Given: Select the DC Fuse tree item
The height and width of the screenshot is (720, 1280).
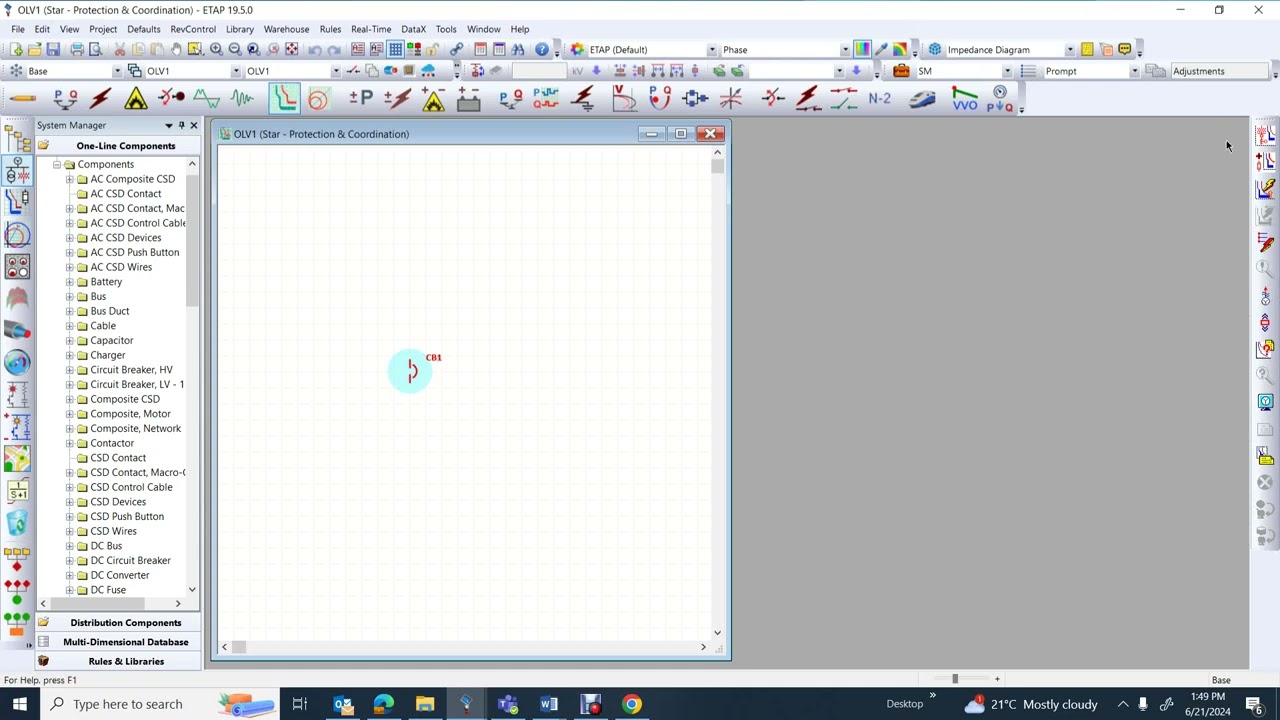Looking at the screenshot, I should pyautogui.click(x=108, y=590).
